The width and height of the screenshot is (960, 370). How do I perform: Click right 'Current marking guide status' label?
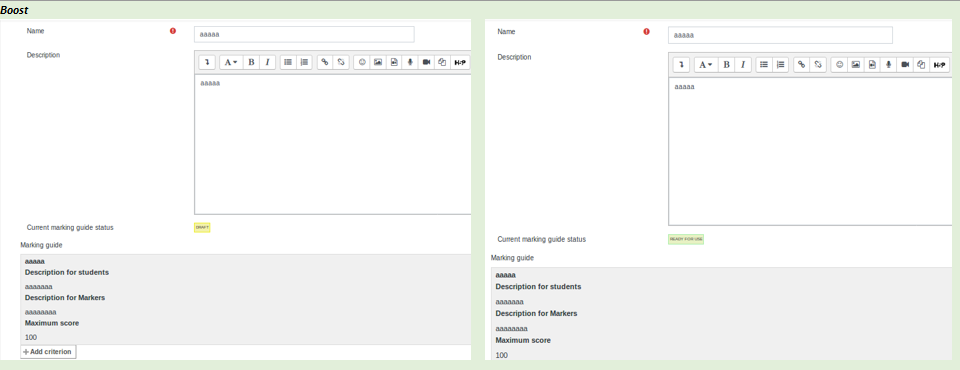tap(541, 240)
